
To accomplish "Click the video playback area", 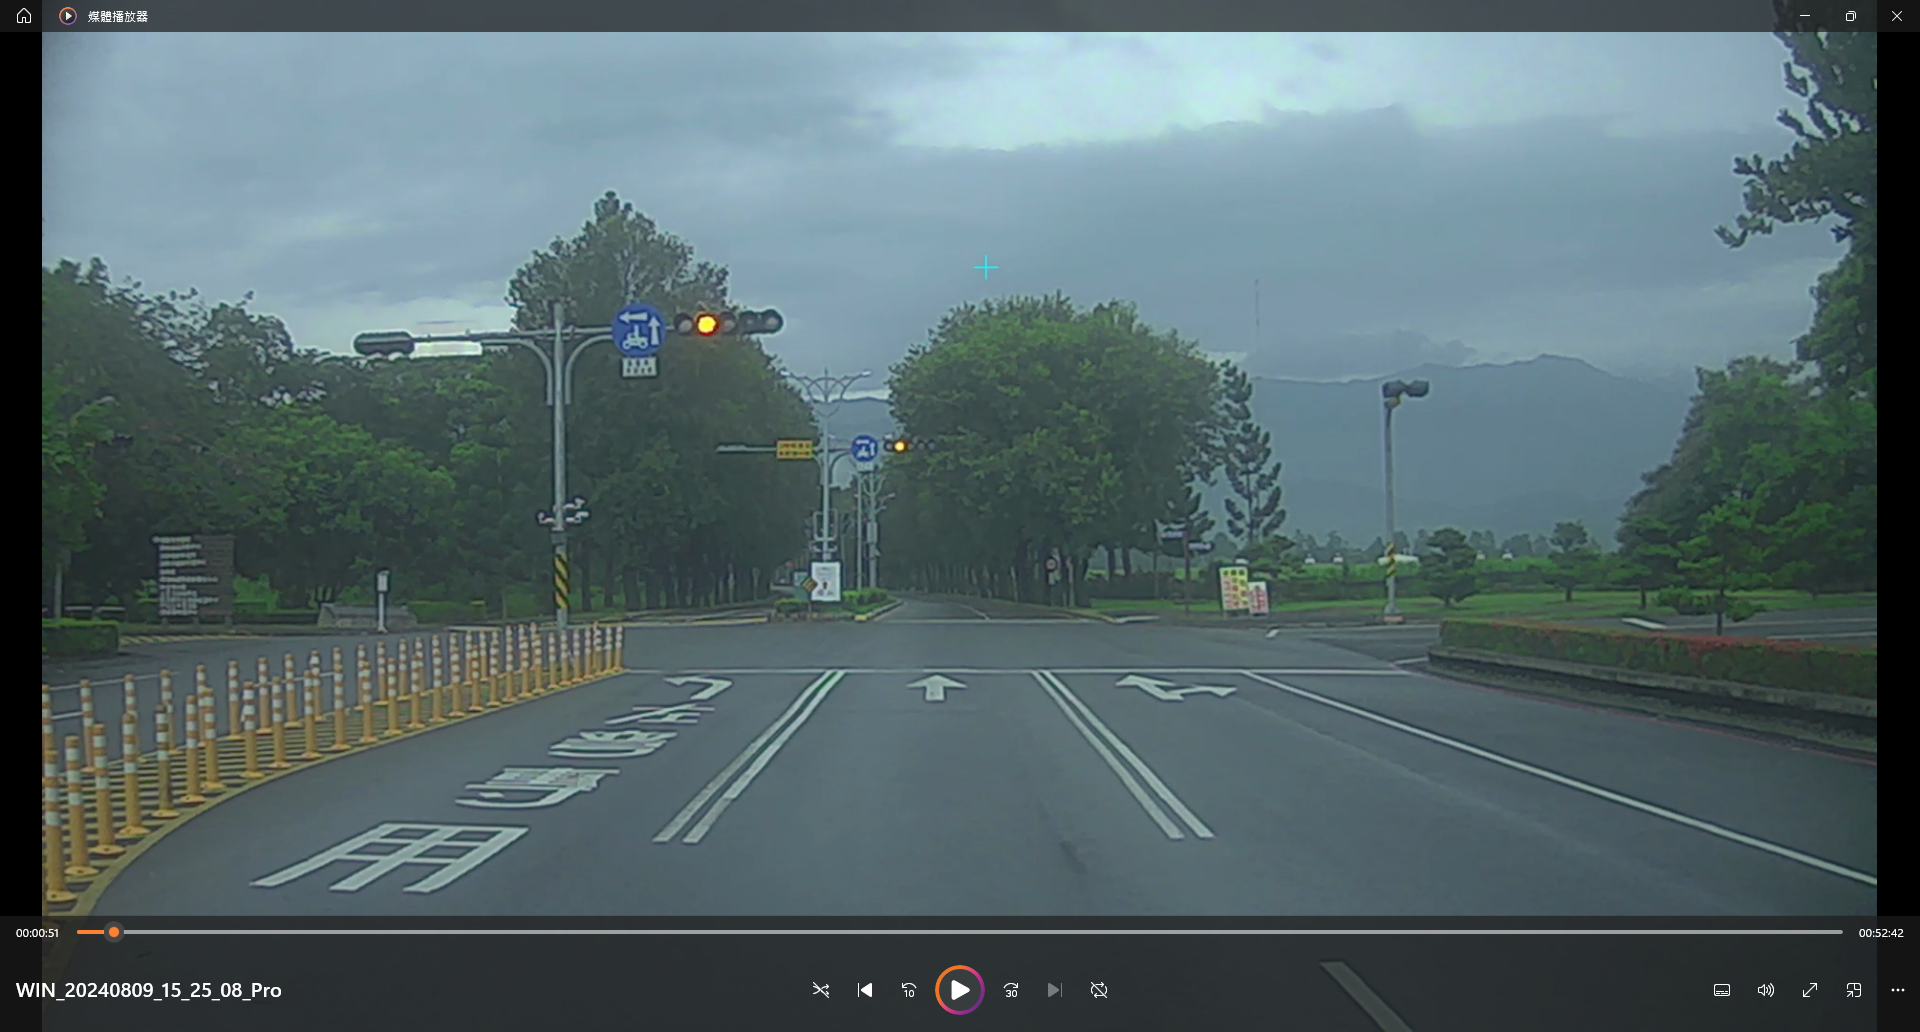I will click(960, 470).
